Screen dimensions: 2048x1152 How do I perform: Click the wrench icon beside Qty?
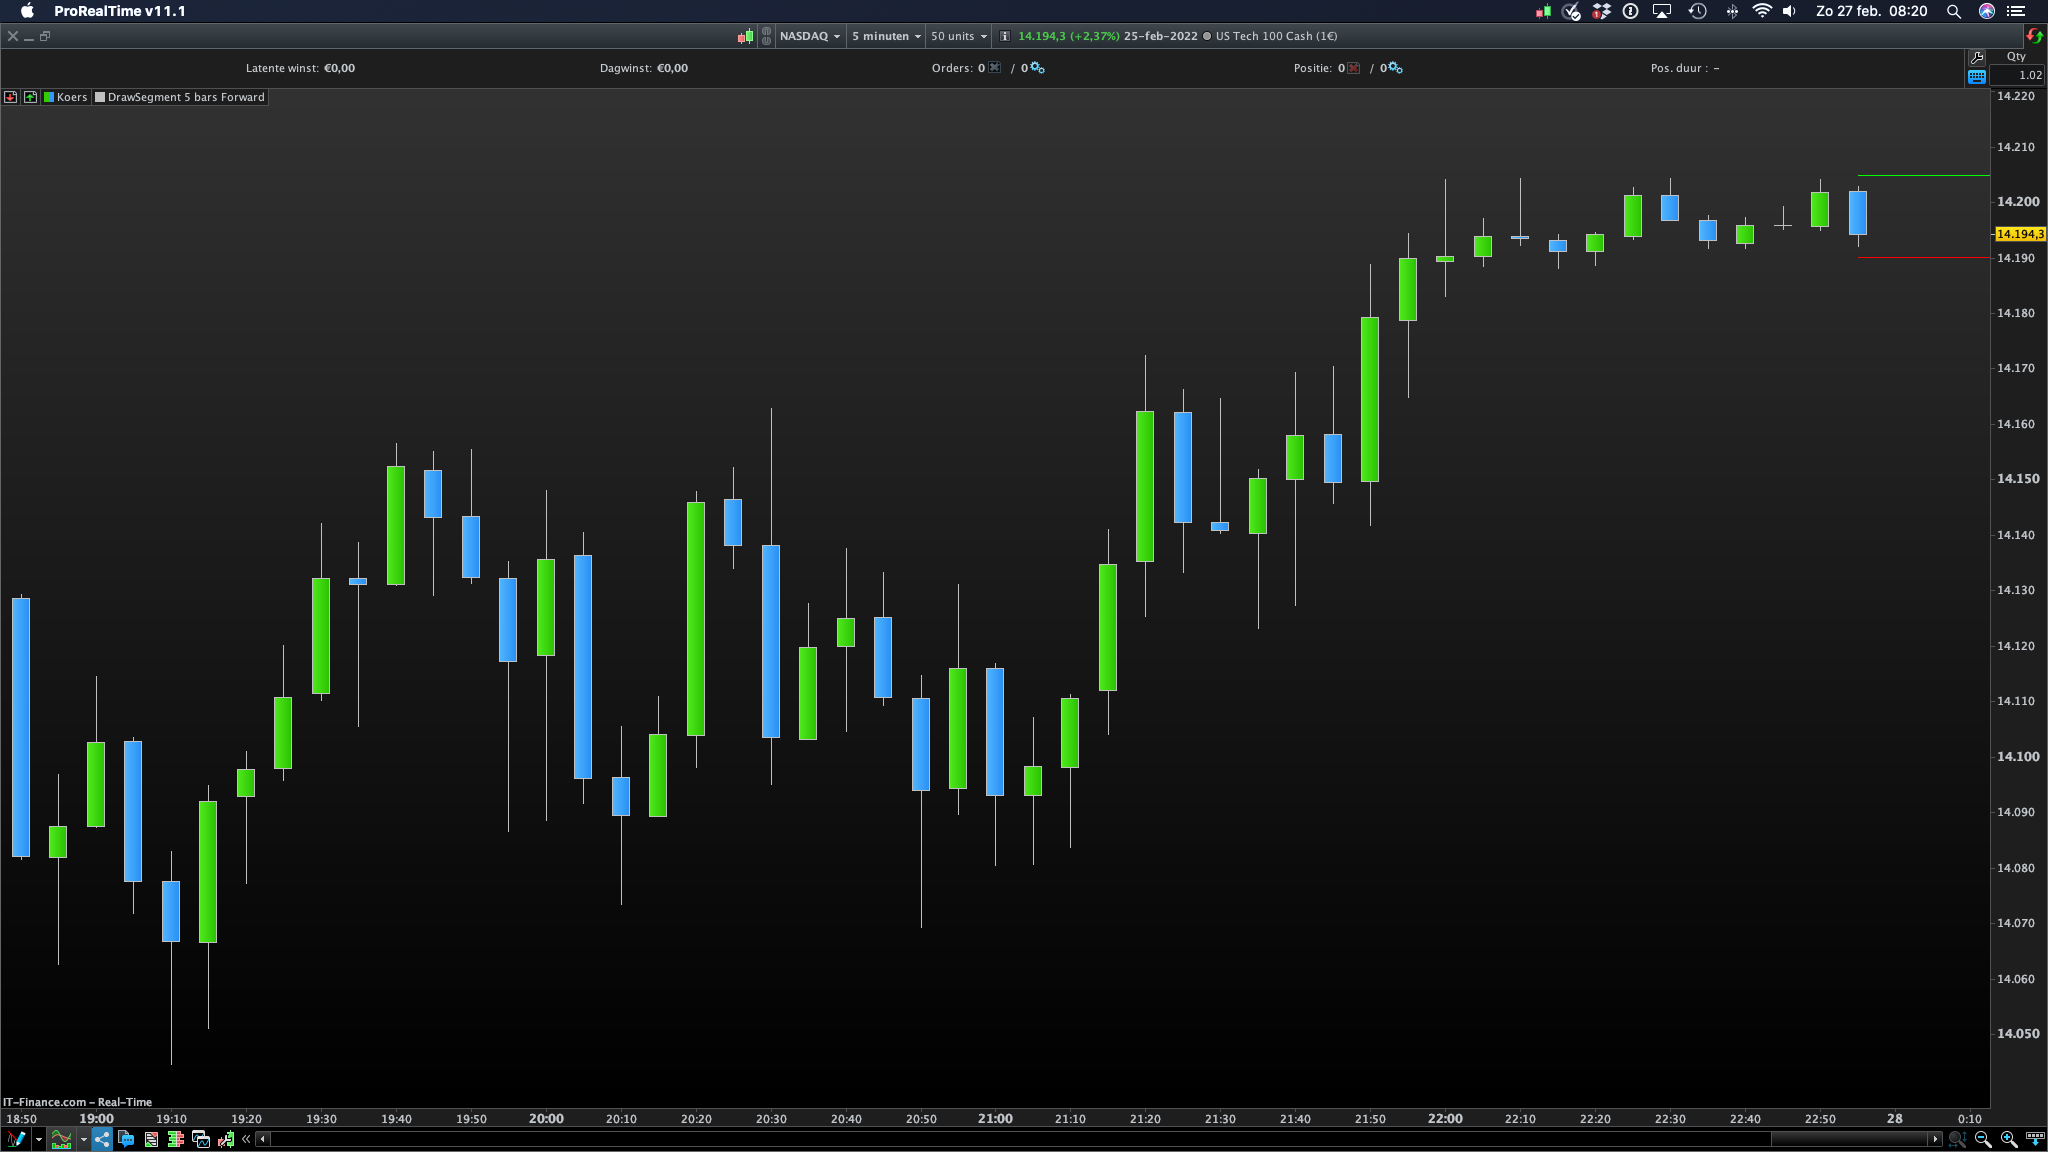point(1976,57)
